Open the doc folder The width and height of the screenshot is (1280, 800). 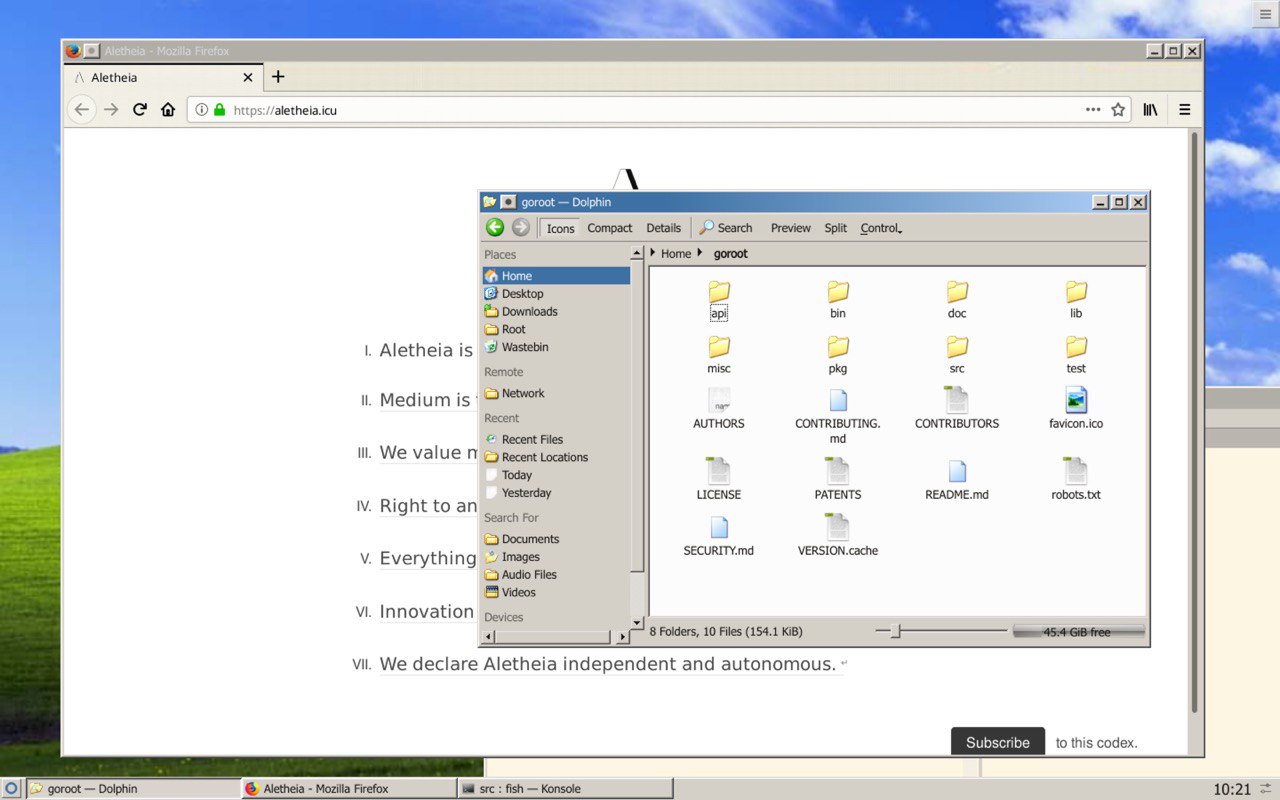[x=957, y=300]
